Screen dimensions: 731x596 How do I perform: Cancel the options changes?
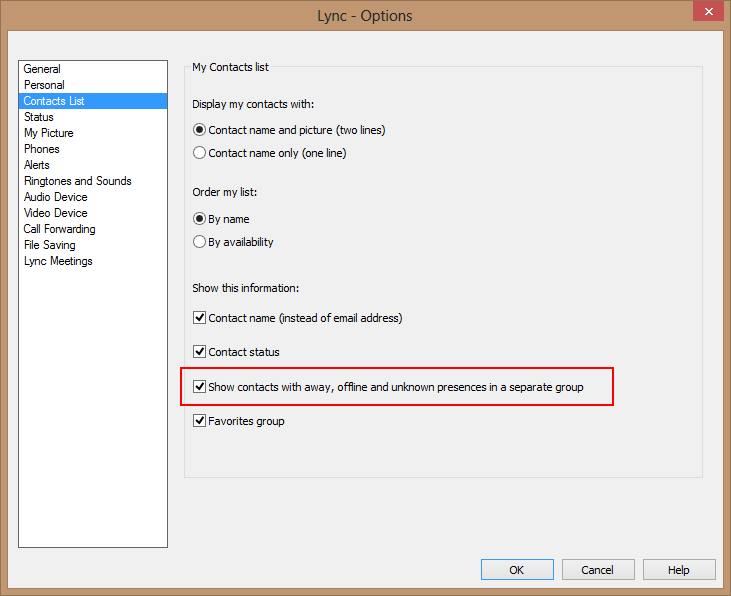(598, 570)
